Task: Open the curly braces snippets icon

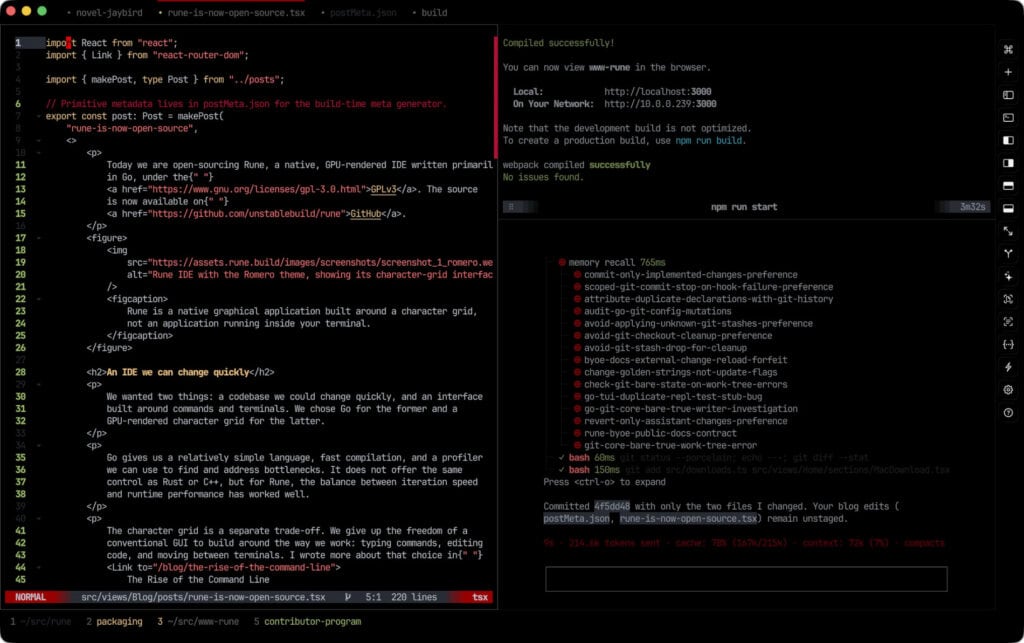Action: [1008, 345]
